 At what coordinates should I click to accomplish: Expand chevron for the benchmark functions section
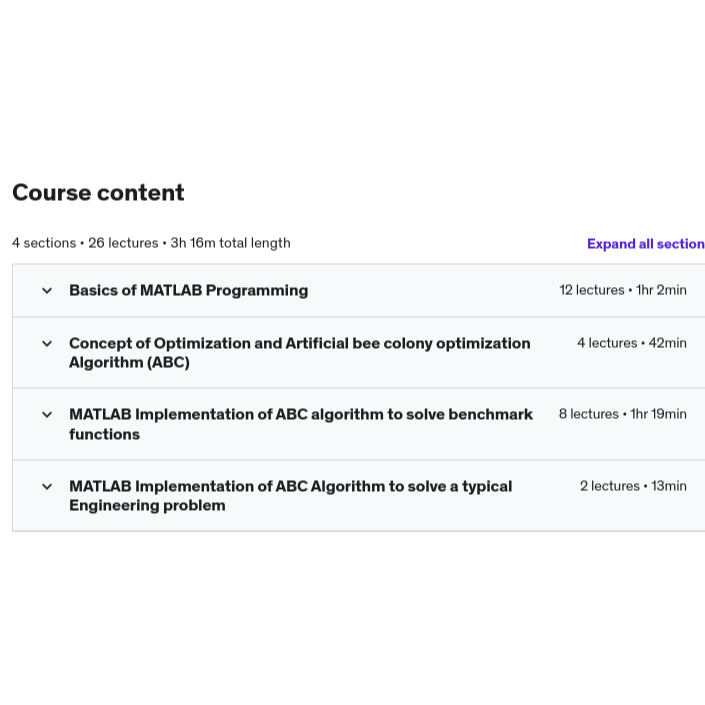point(47,415)
